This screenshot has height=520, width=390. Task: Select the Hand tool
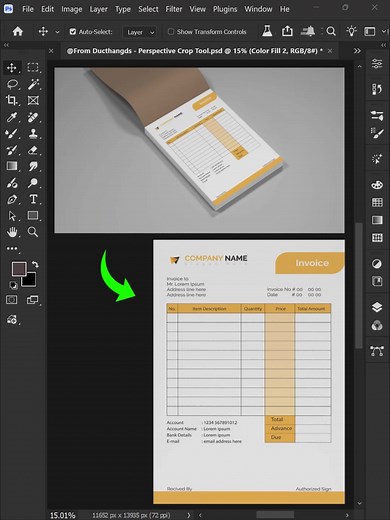click(12, 232)
